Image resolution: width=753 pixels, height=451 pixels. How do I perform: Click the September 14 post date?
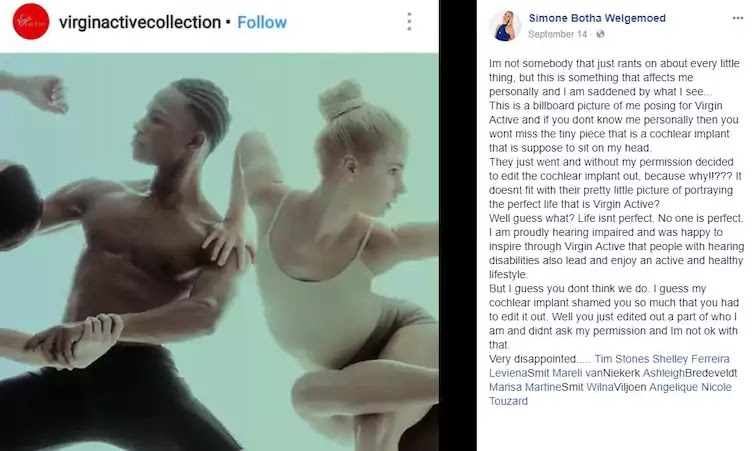558,34
